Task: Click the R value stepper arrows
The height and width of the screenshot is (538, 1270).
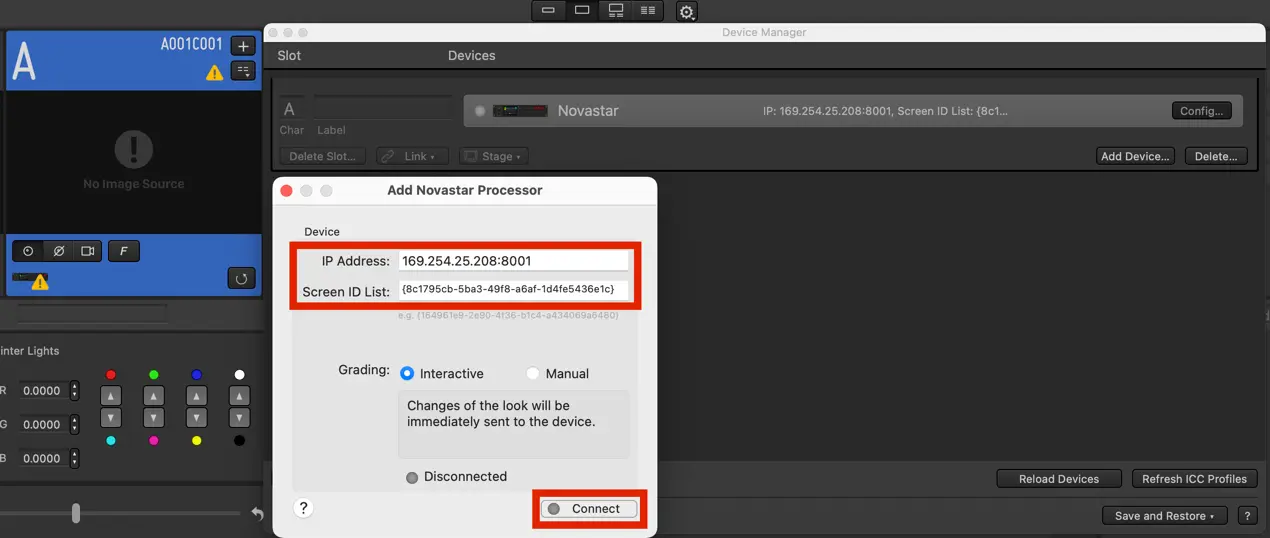Action: point(74,391)
